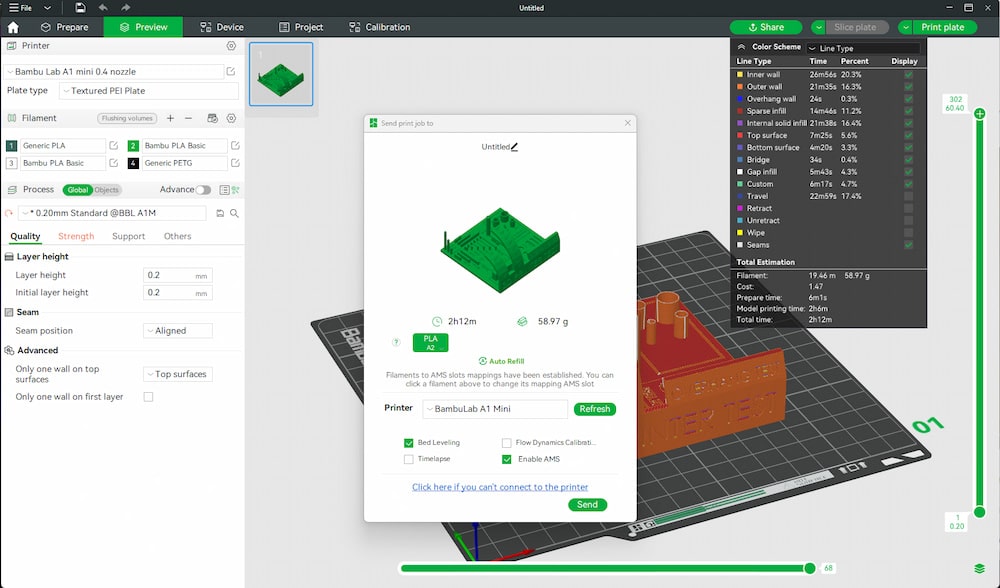Search process settings magnifier icon
This screenshot has height=588, width=1000.
pyautogui.click(x=235, y=213)
